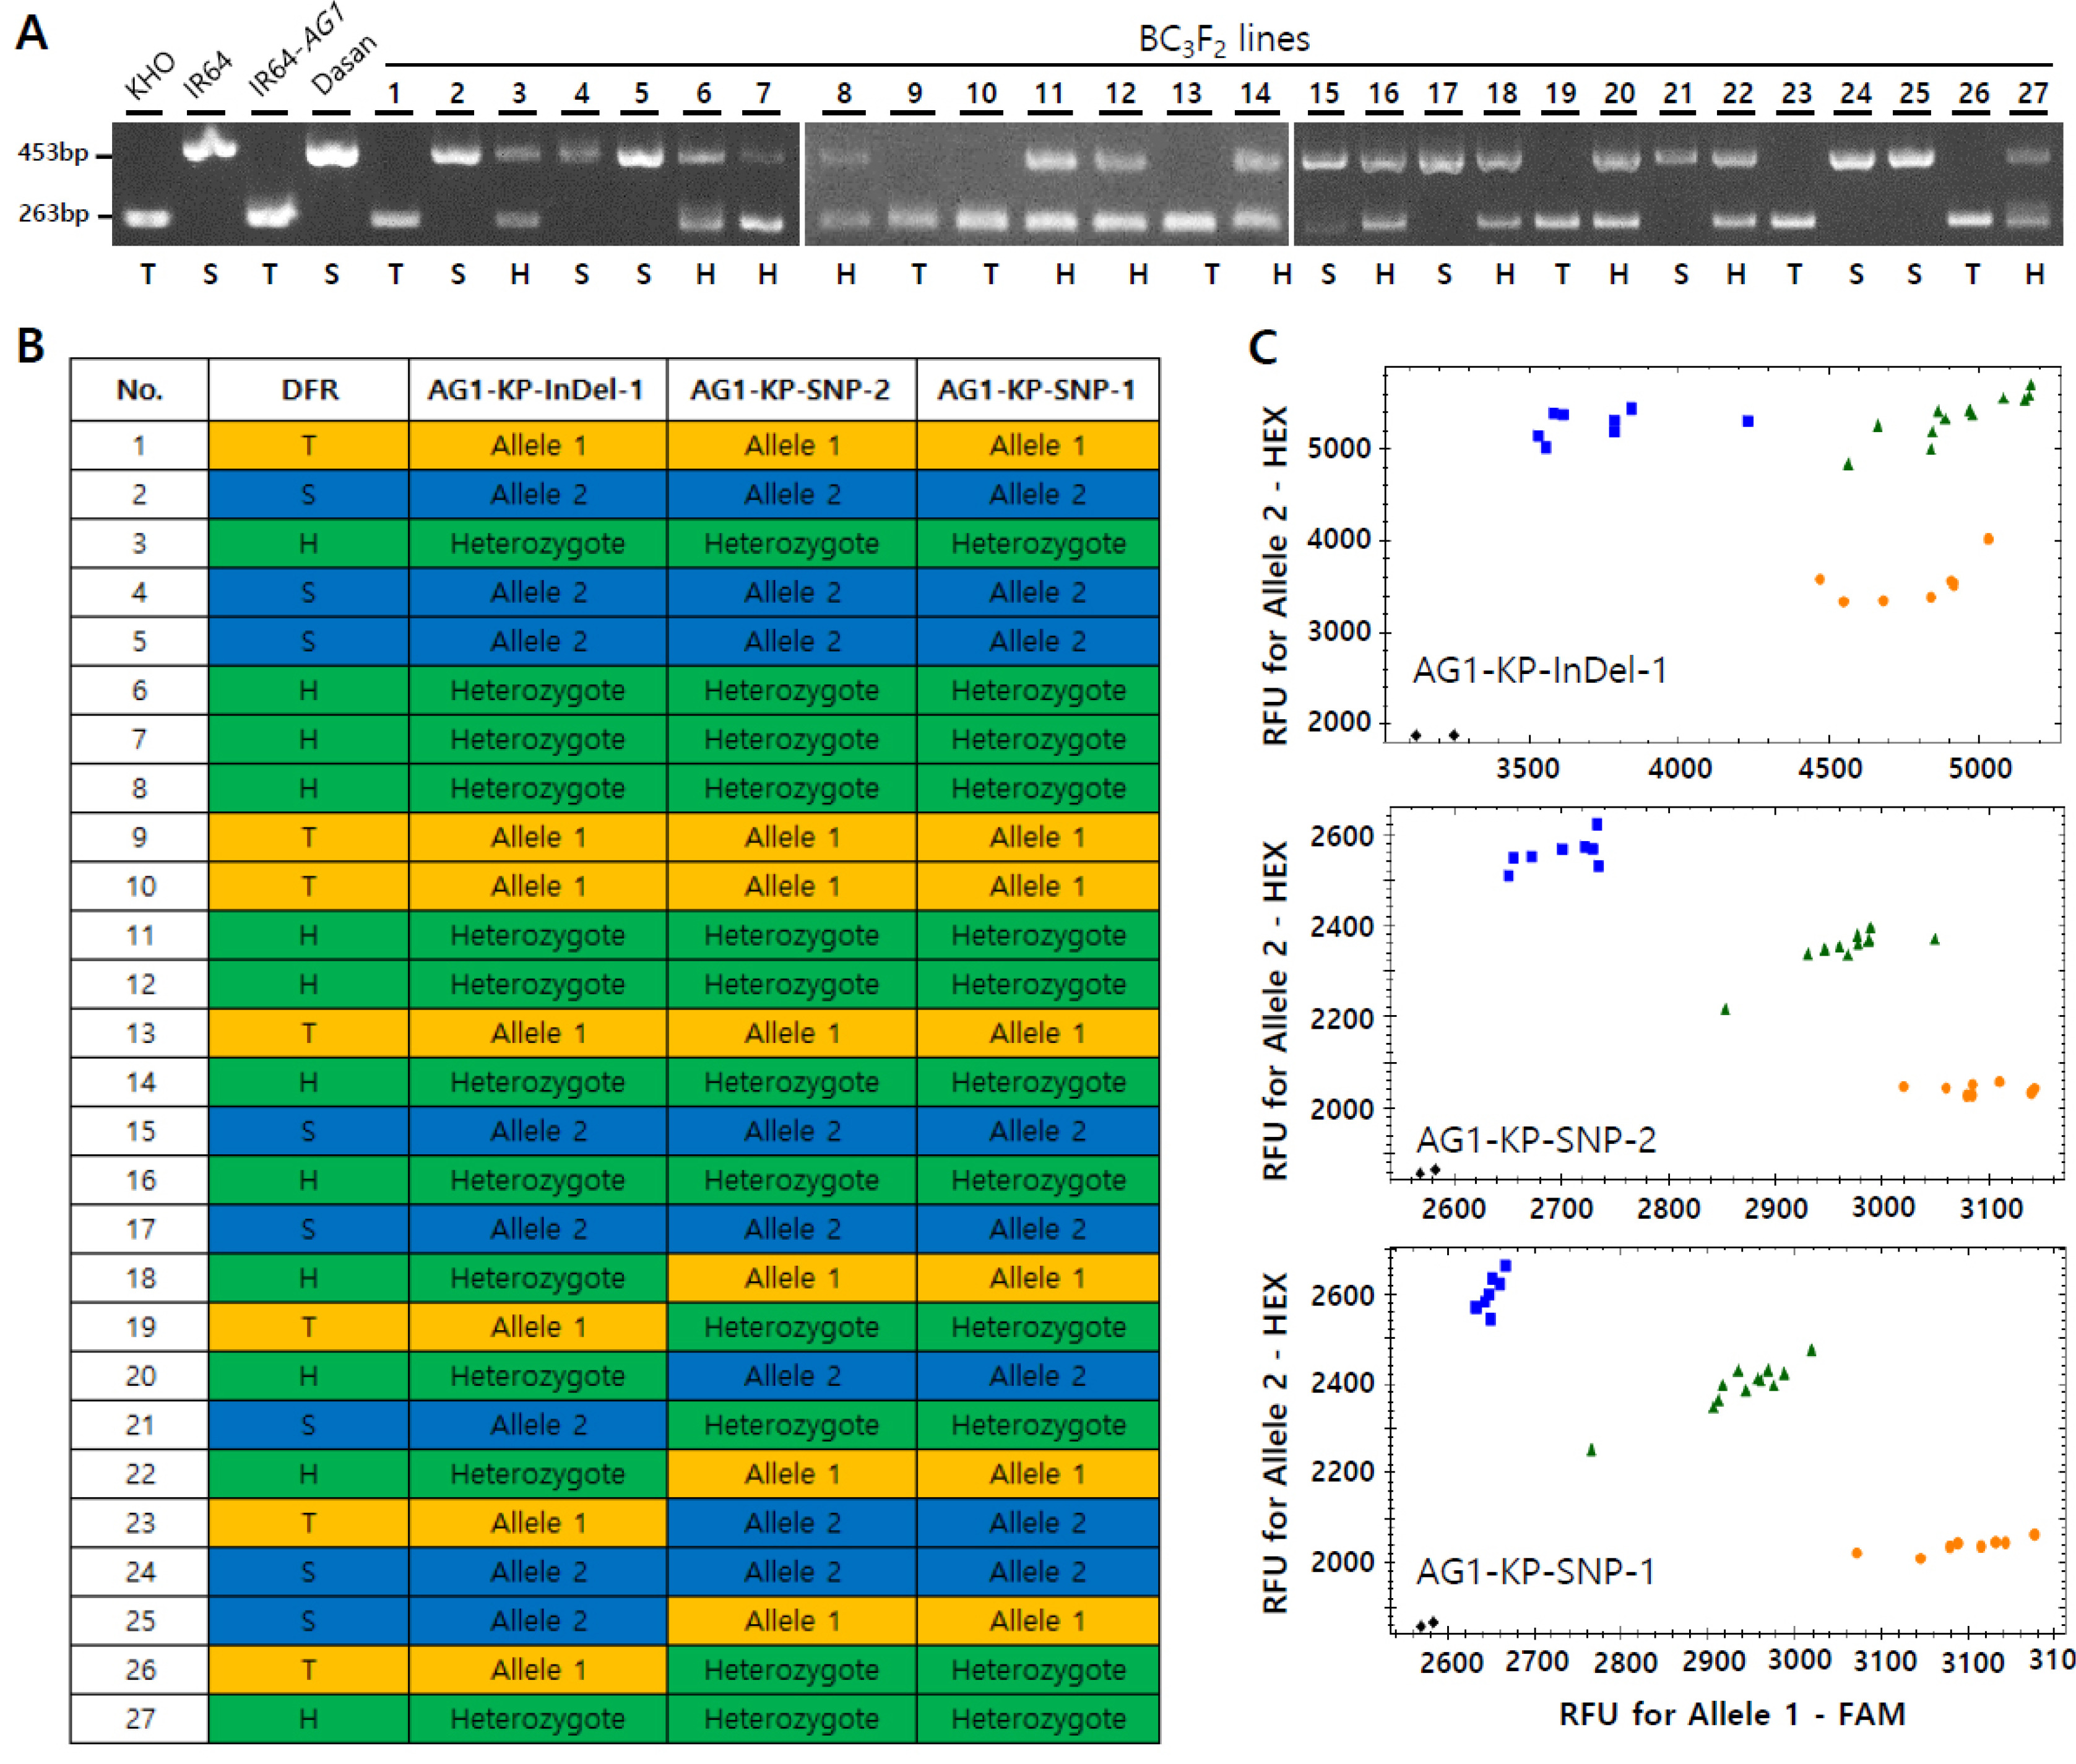The image size is (2076, 1764).
Task: Click the Heterozygote SNP-1 cell in row 26
Action: point(1037,1670)
